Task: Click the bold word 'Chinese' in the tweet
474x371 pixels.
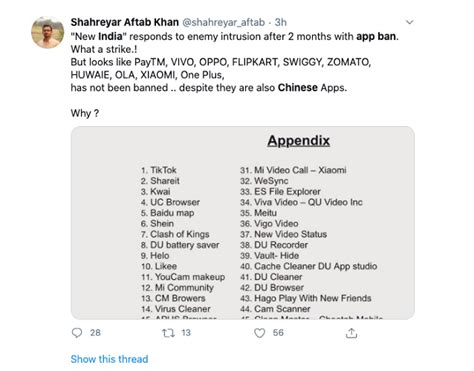Action: (x=298, y=88)
